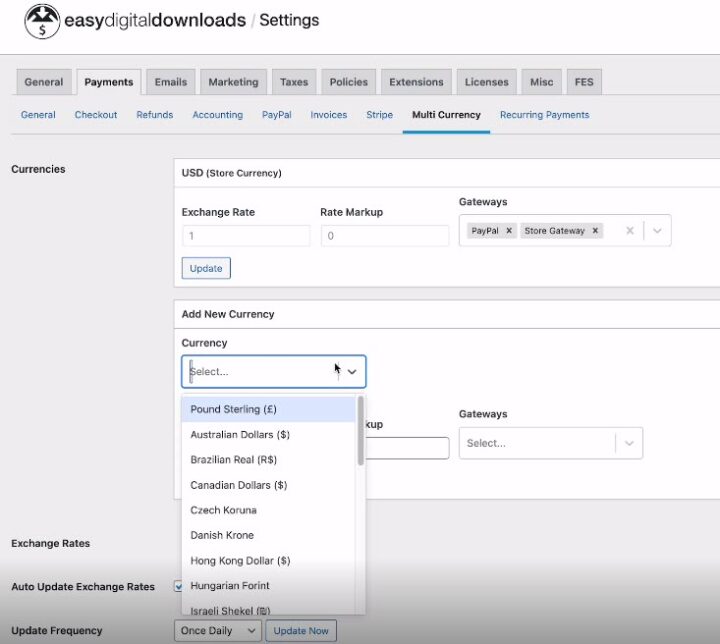Click the Update button for USD

click(x=206, y=269)
